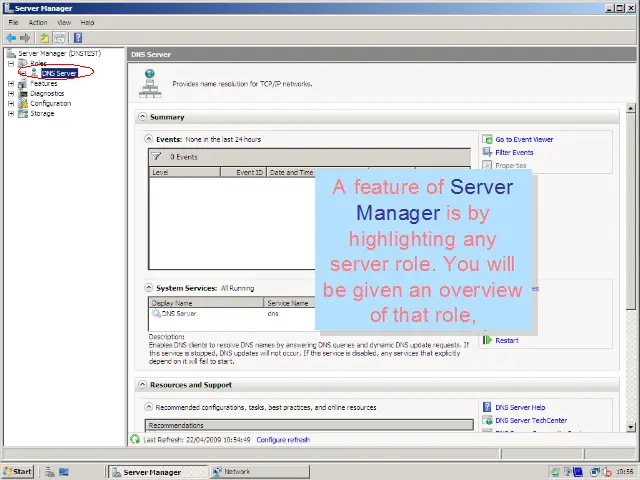Expand the Configuration tree node

coord(11,103)
